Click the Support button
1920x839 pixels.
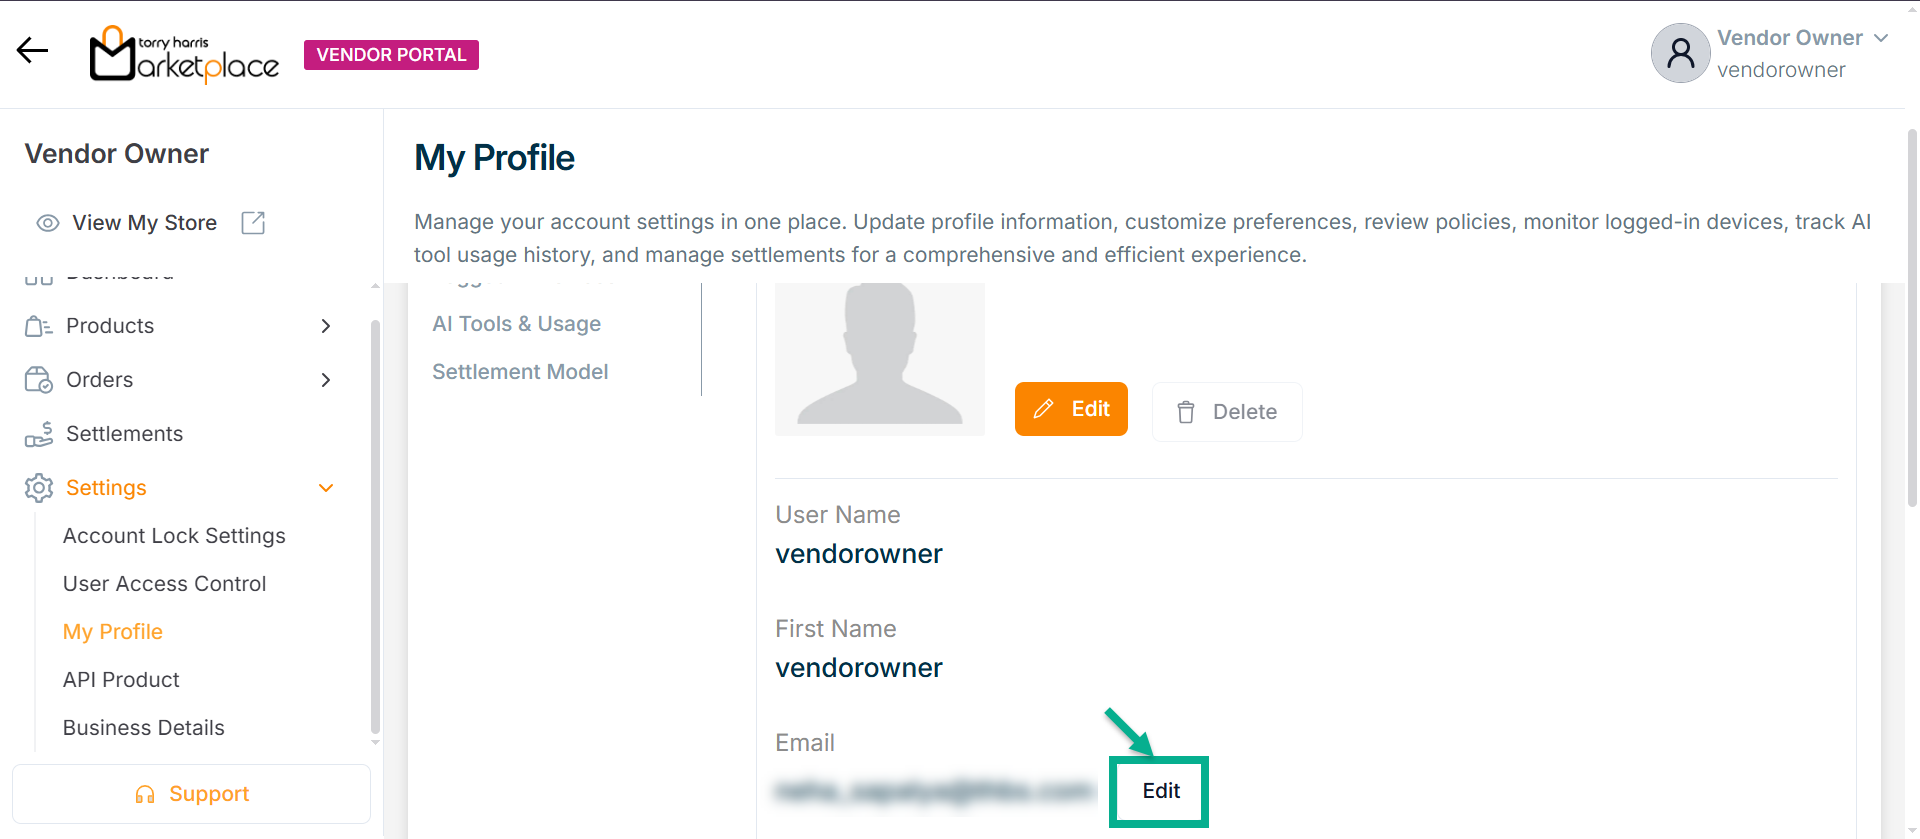(191, 794)
